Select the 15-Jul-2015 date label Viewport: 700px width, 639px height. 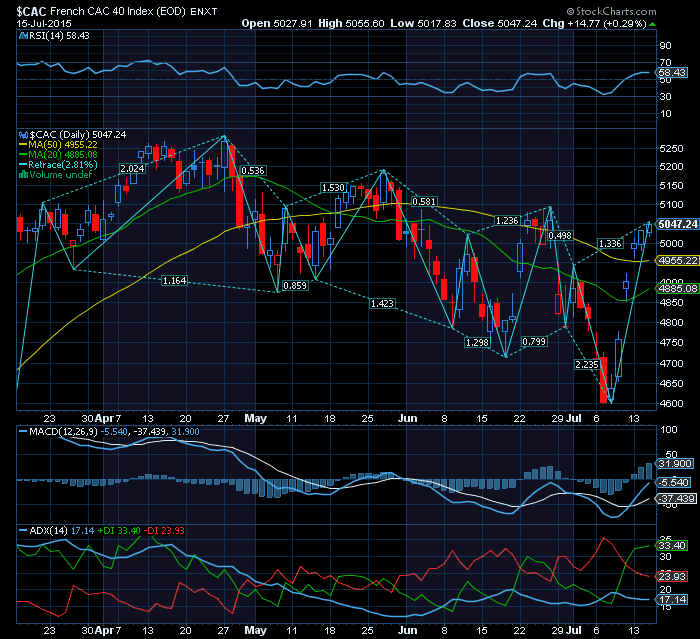(x=44, y=24)
